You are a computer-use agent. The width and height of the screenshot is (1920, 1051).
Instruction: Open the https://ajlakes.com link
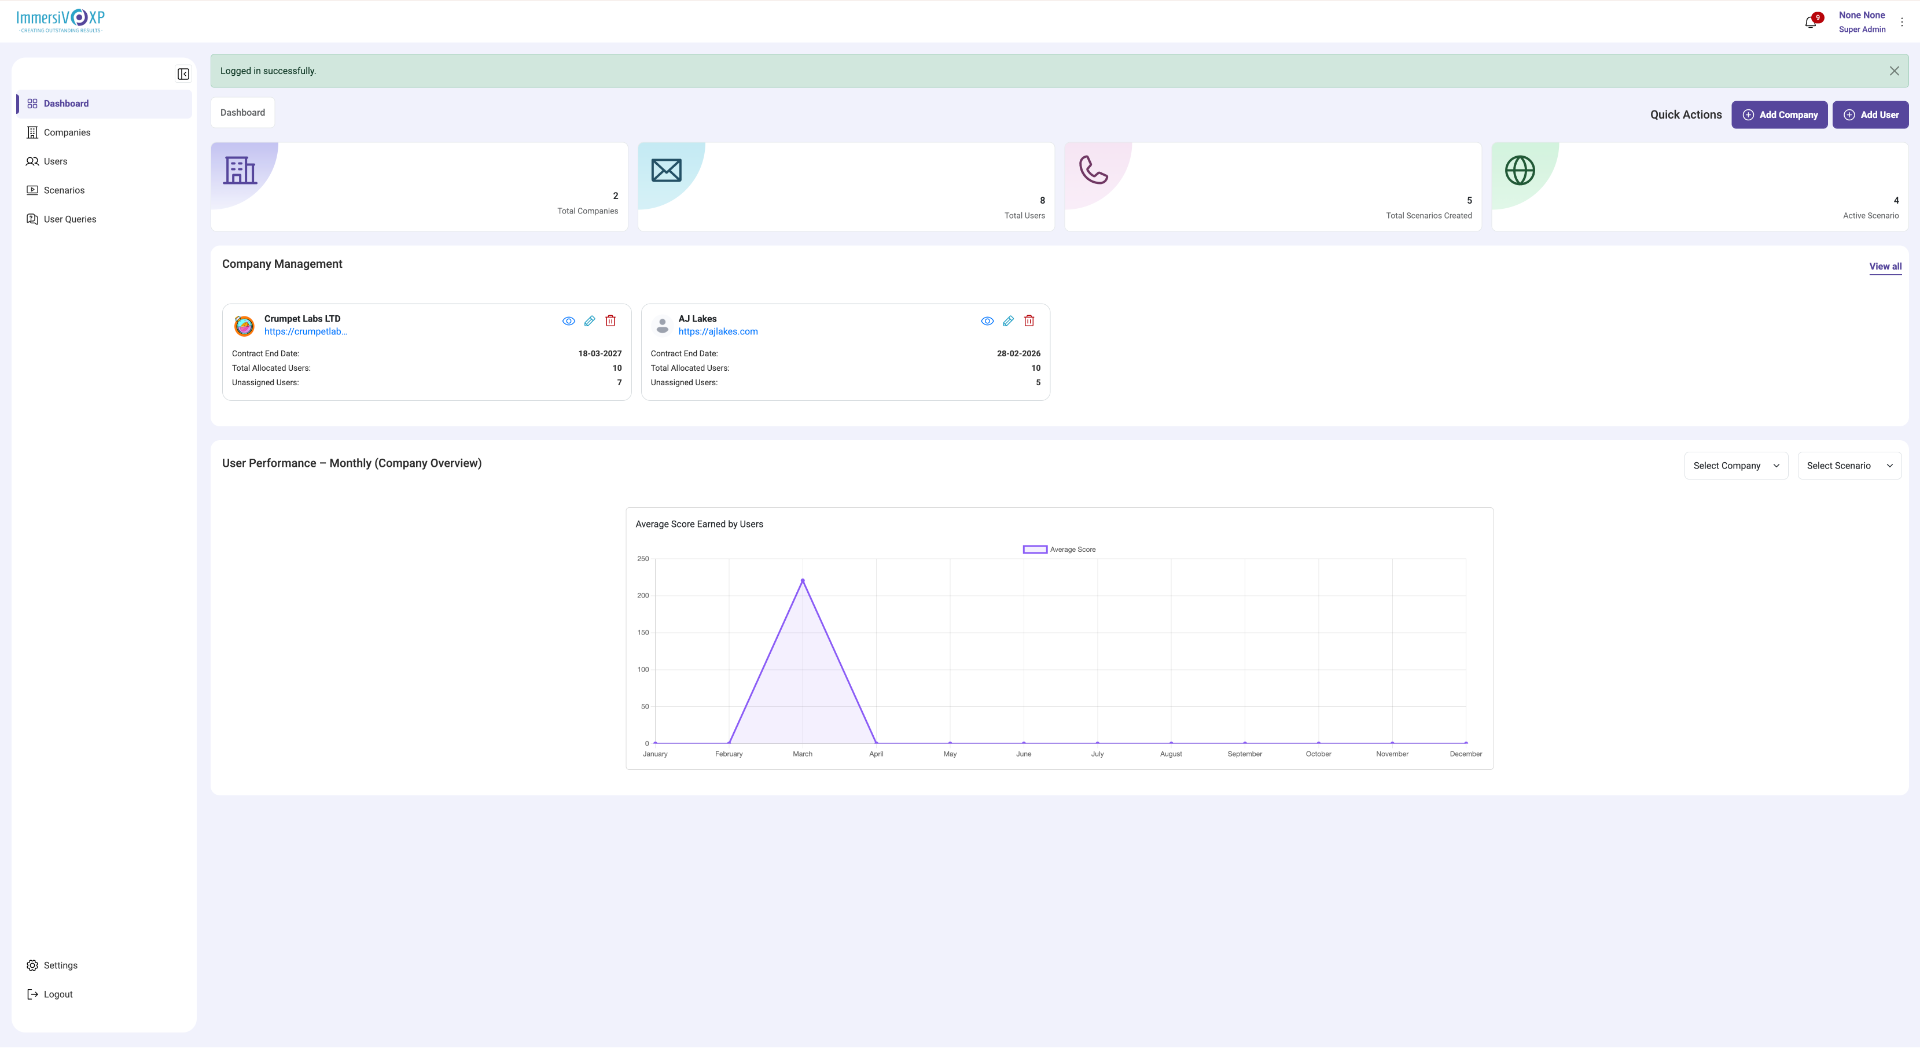coord(718,331)
